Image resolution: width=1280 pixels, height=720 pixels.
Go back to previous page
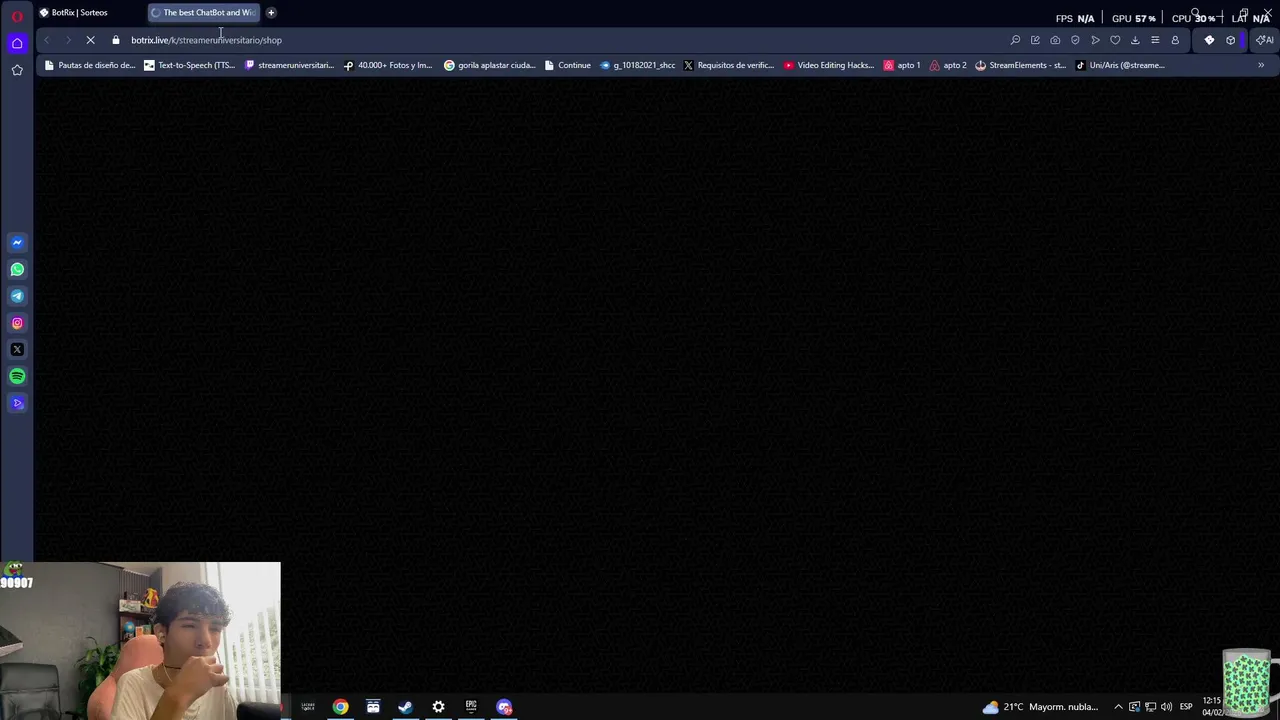[x=47, y=40]
